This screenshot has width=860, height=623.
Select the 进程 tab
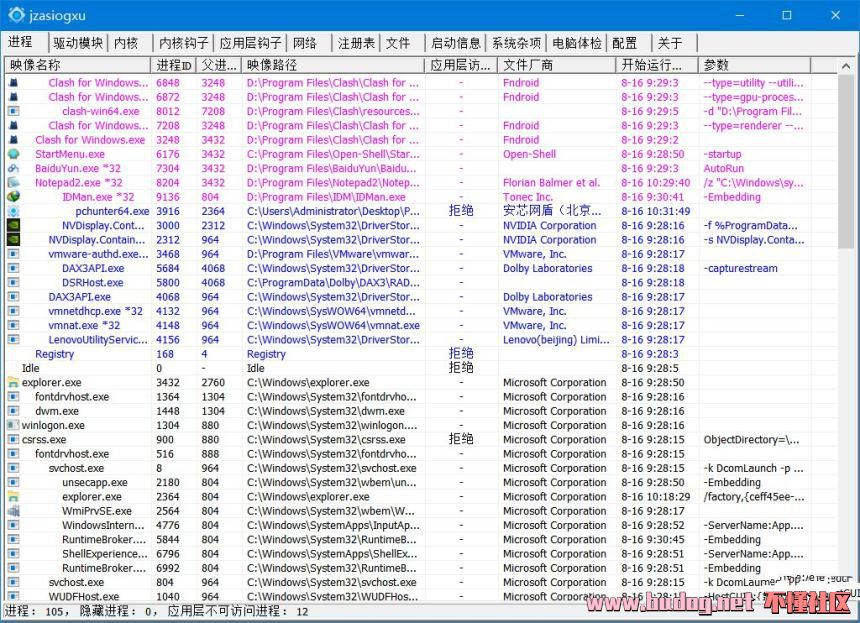coord(21,42)
